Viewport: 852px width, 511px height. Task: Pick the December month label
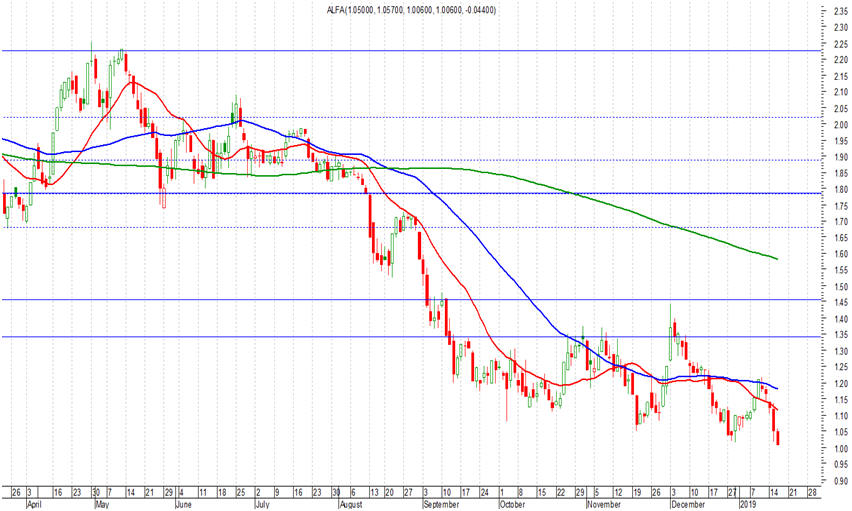point(688,504)
